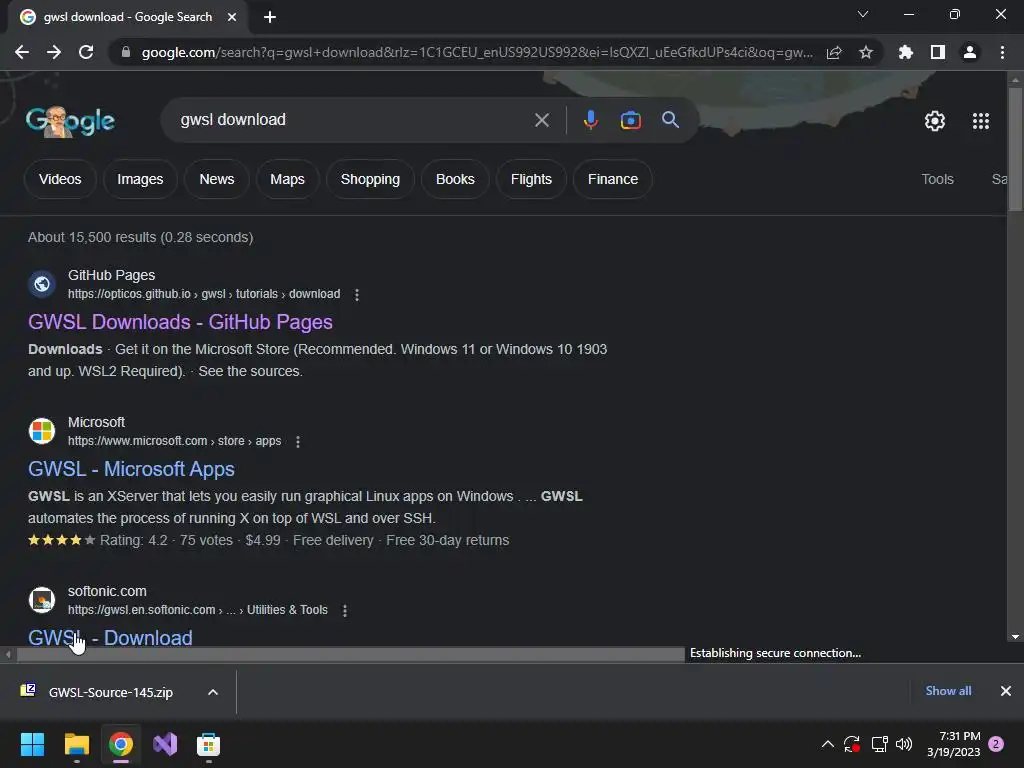This screenshot has width=1024, height=768.
Task: View site security lock information
Action: [x=126, y=52]
